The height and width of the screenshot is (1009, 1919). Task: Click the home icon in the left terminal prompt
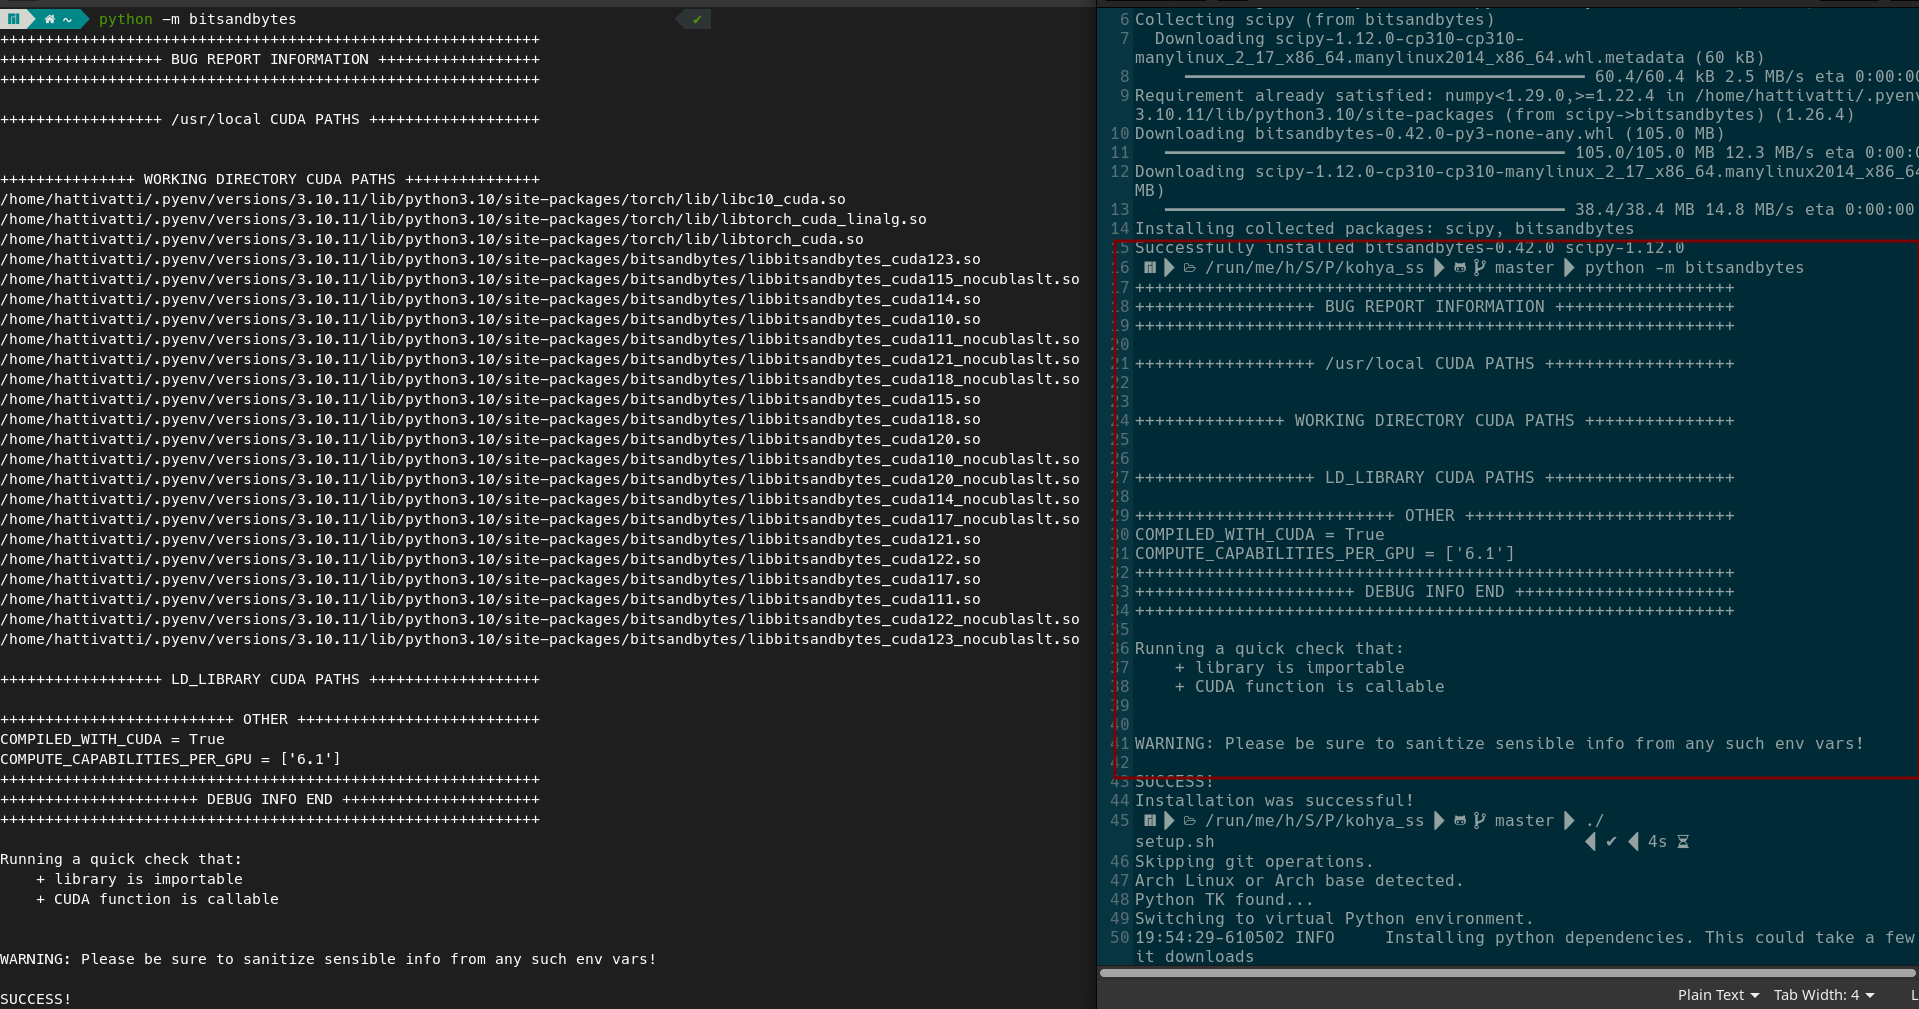click(49, 19)
